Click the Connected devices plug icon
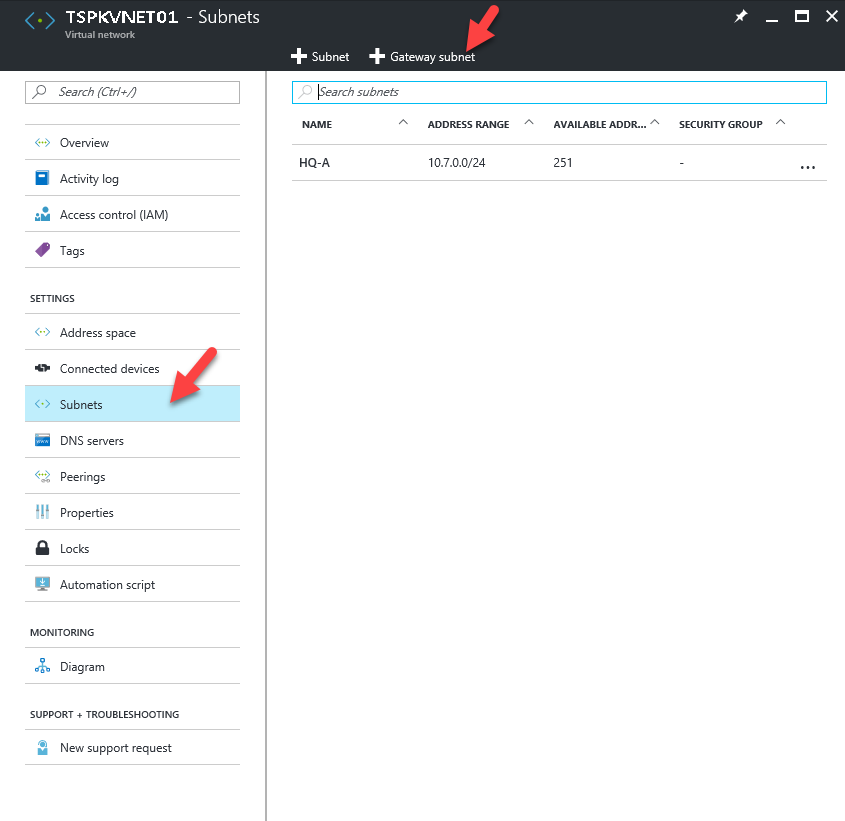Screen dimensions: 845x821 pyautogui.click(x=43, y=368)
